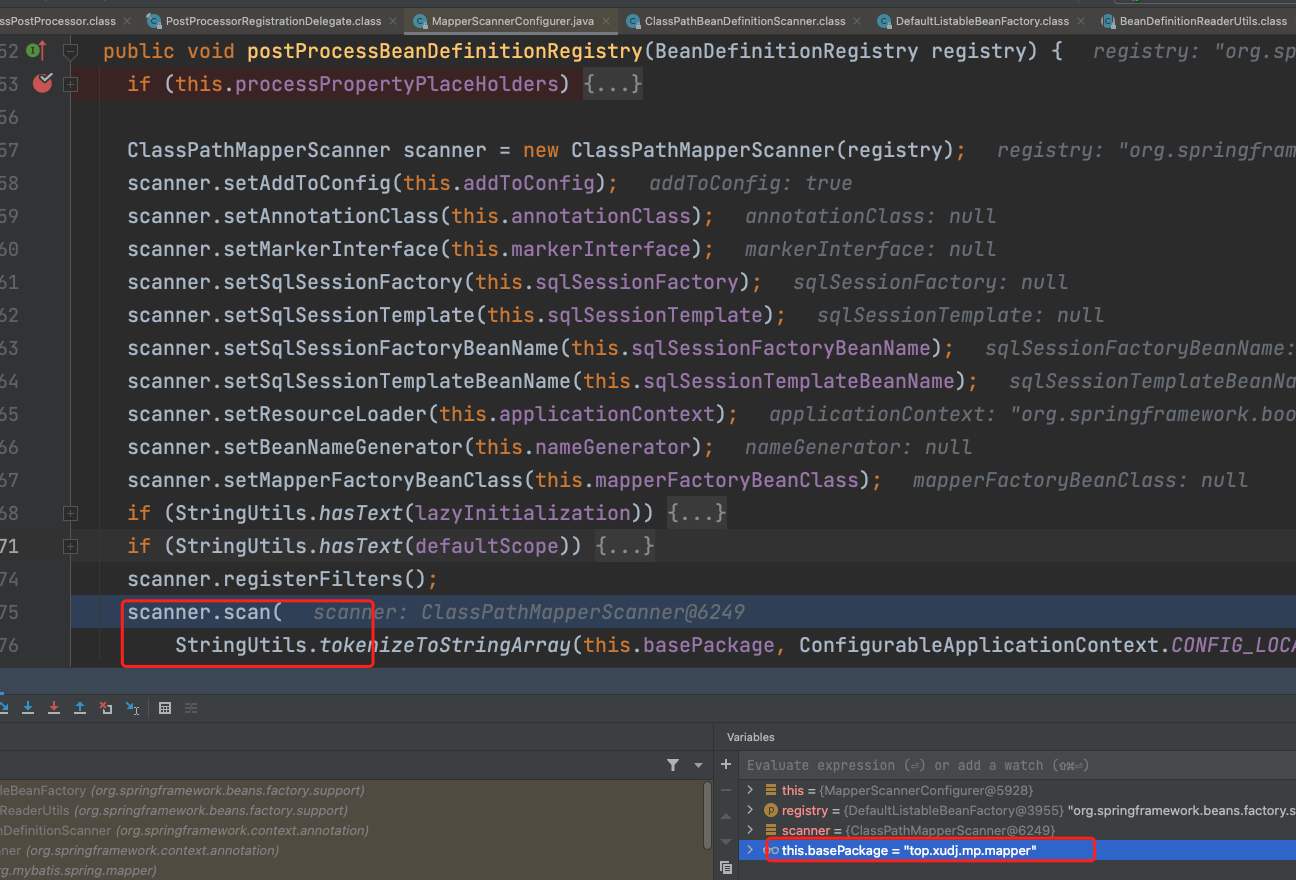Expand the registry DefaultListableBeanFactory variable node
This screenshot has height=880, width=1296.
[750, 810]
